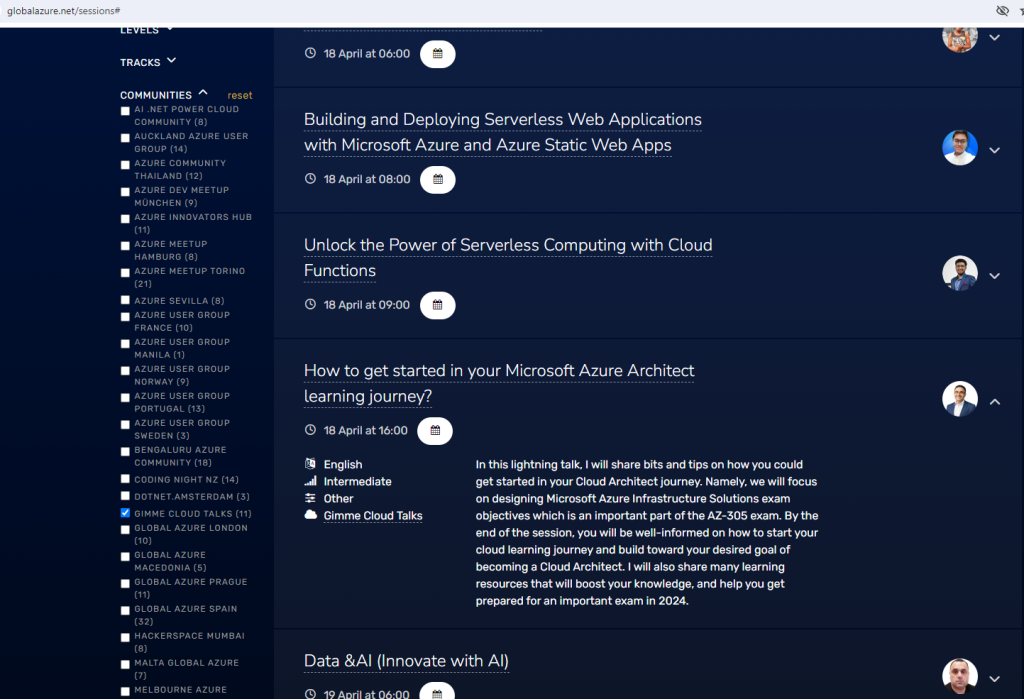Click speaker avatar for Serverless Web Applications session
The image size is (1024, 699).
coord(959,148)
